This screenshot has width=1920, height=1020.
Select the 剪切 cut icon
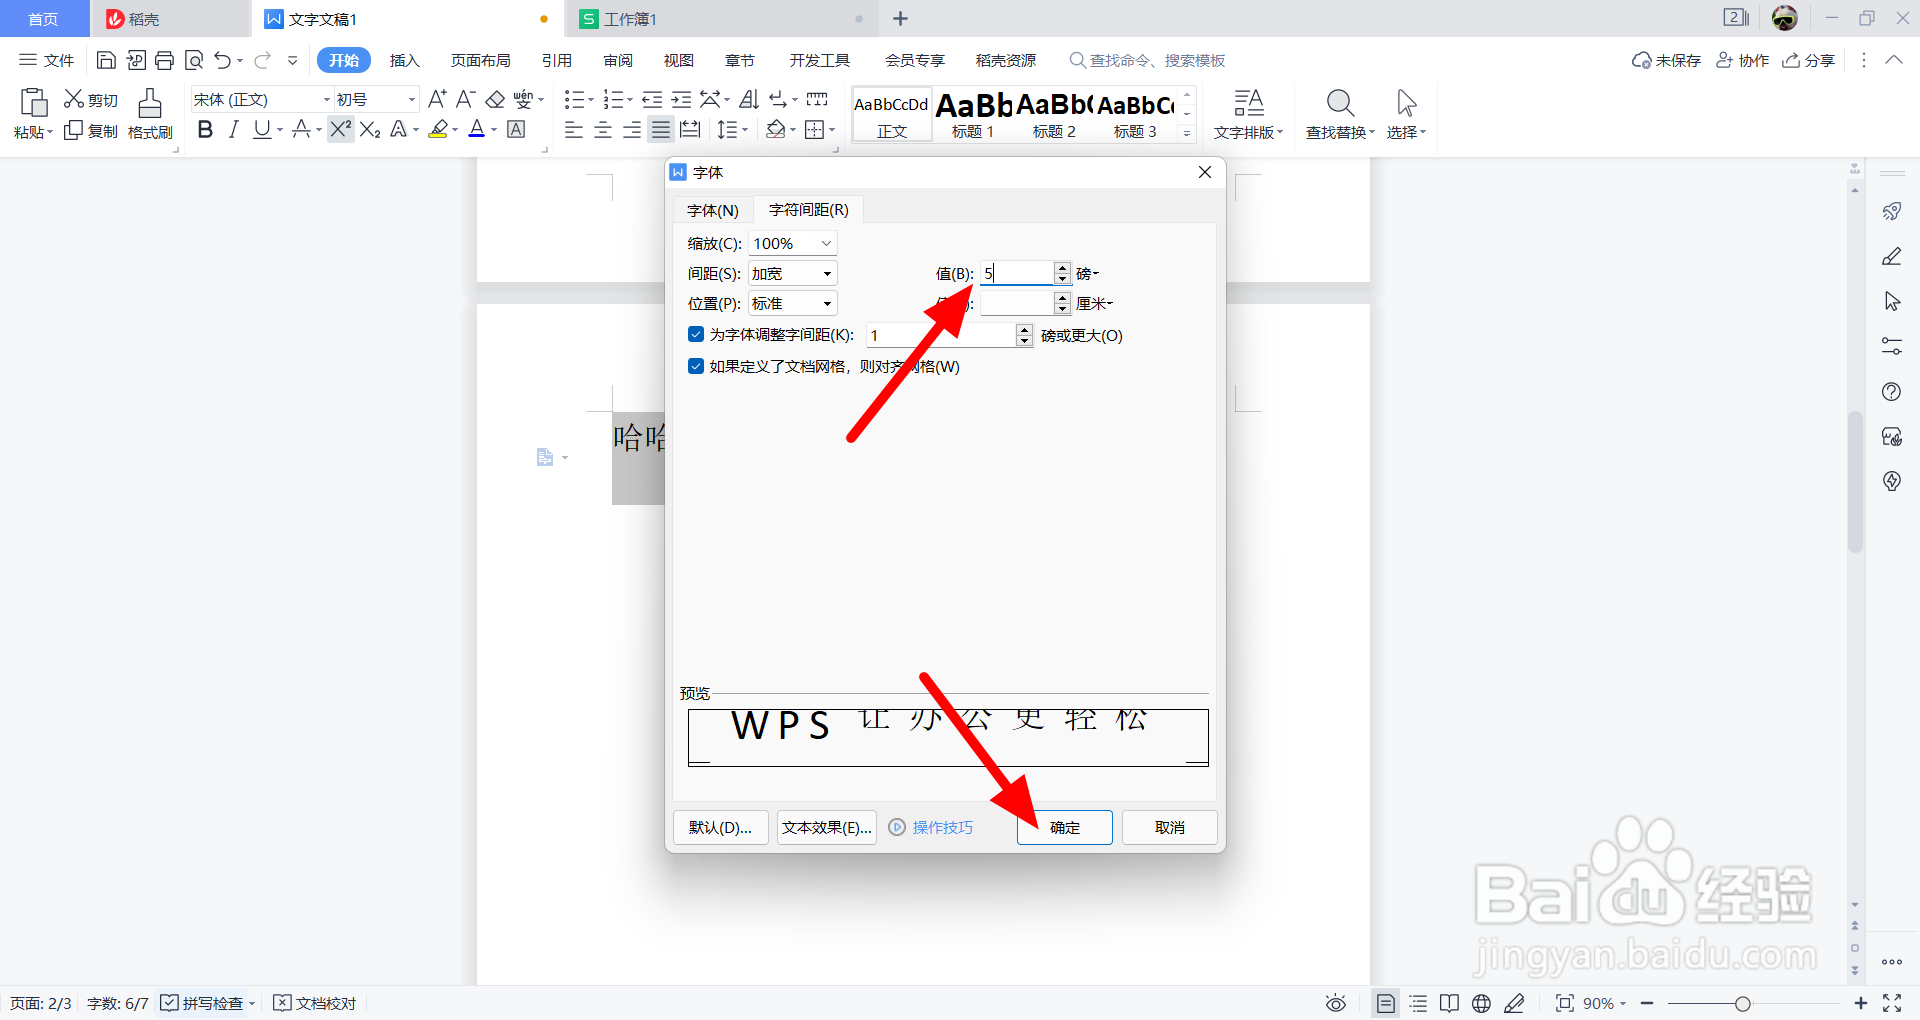pos(90,98)
